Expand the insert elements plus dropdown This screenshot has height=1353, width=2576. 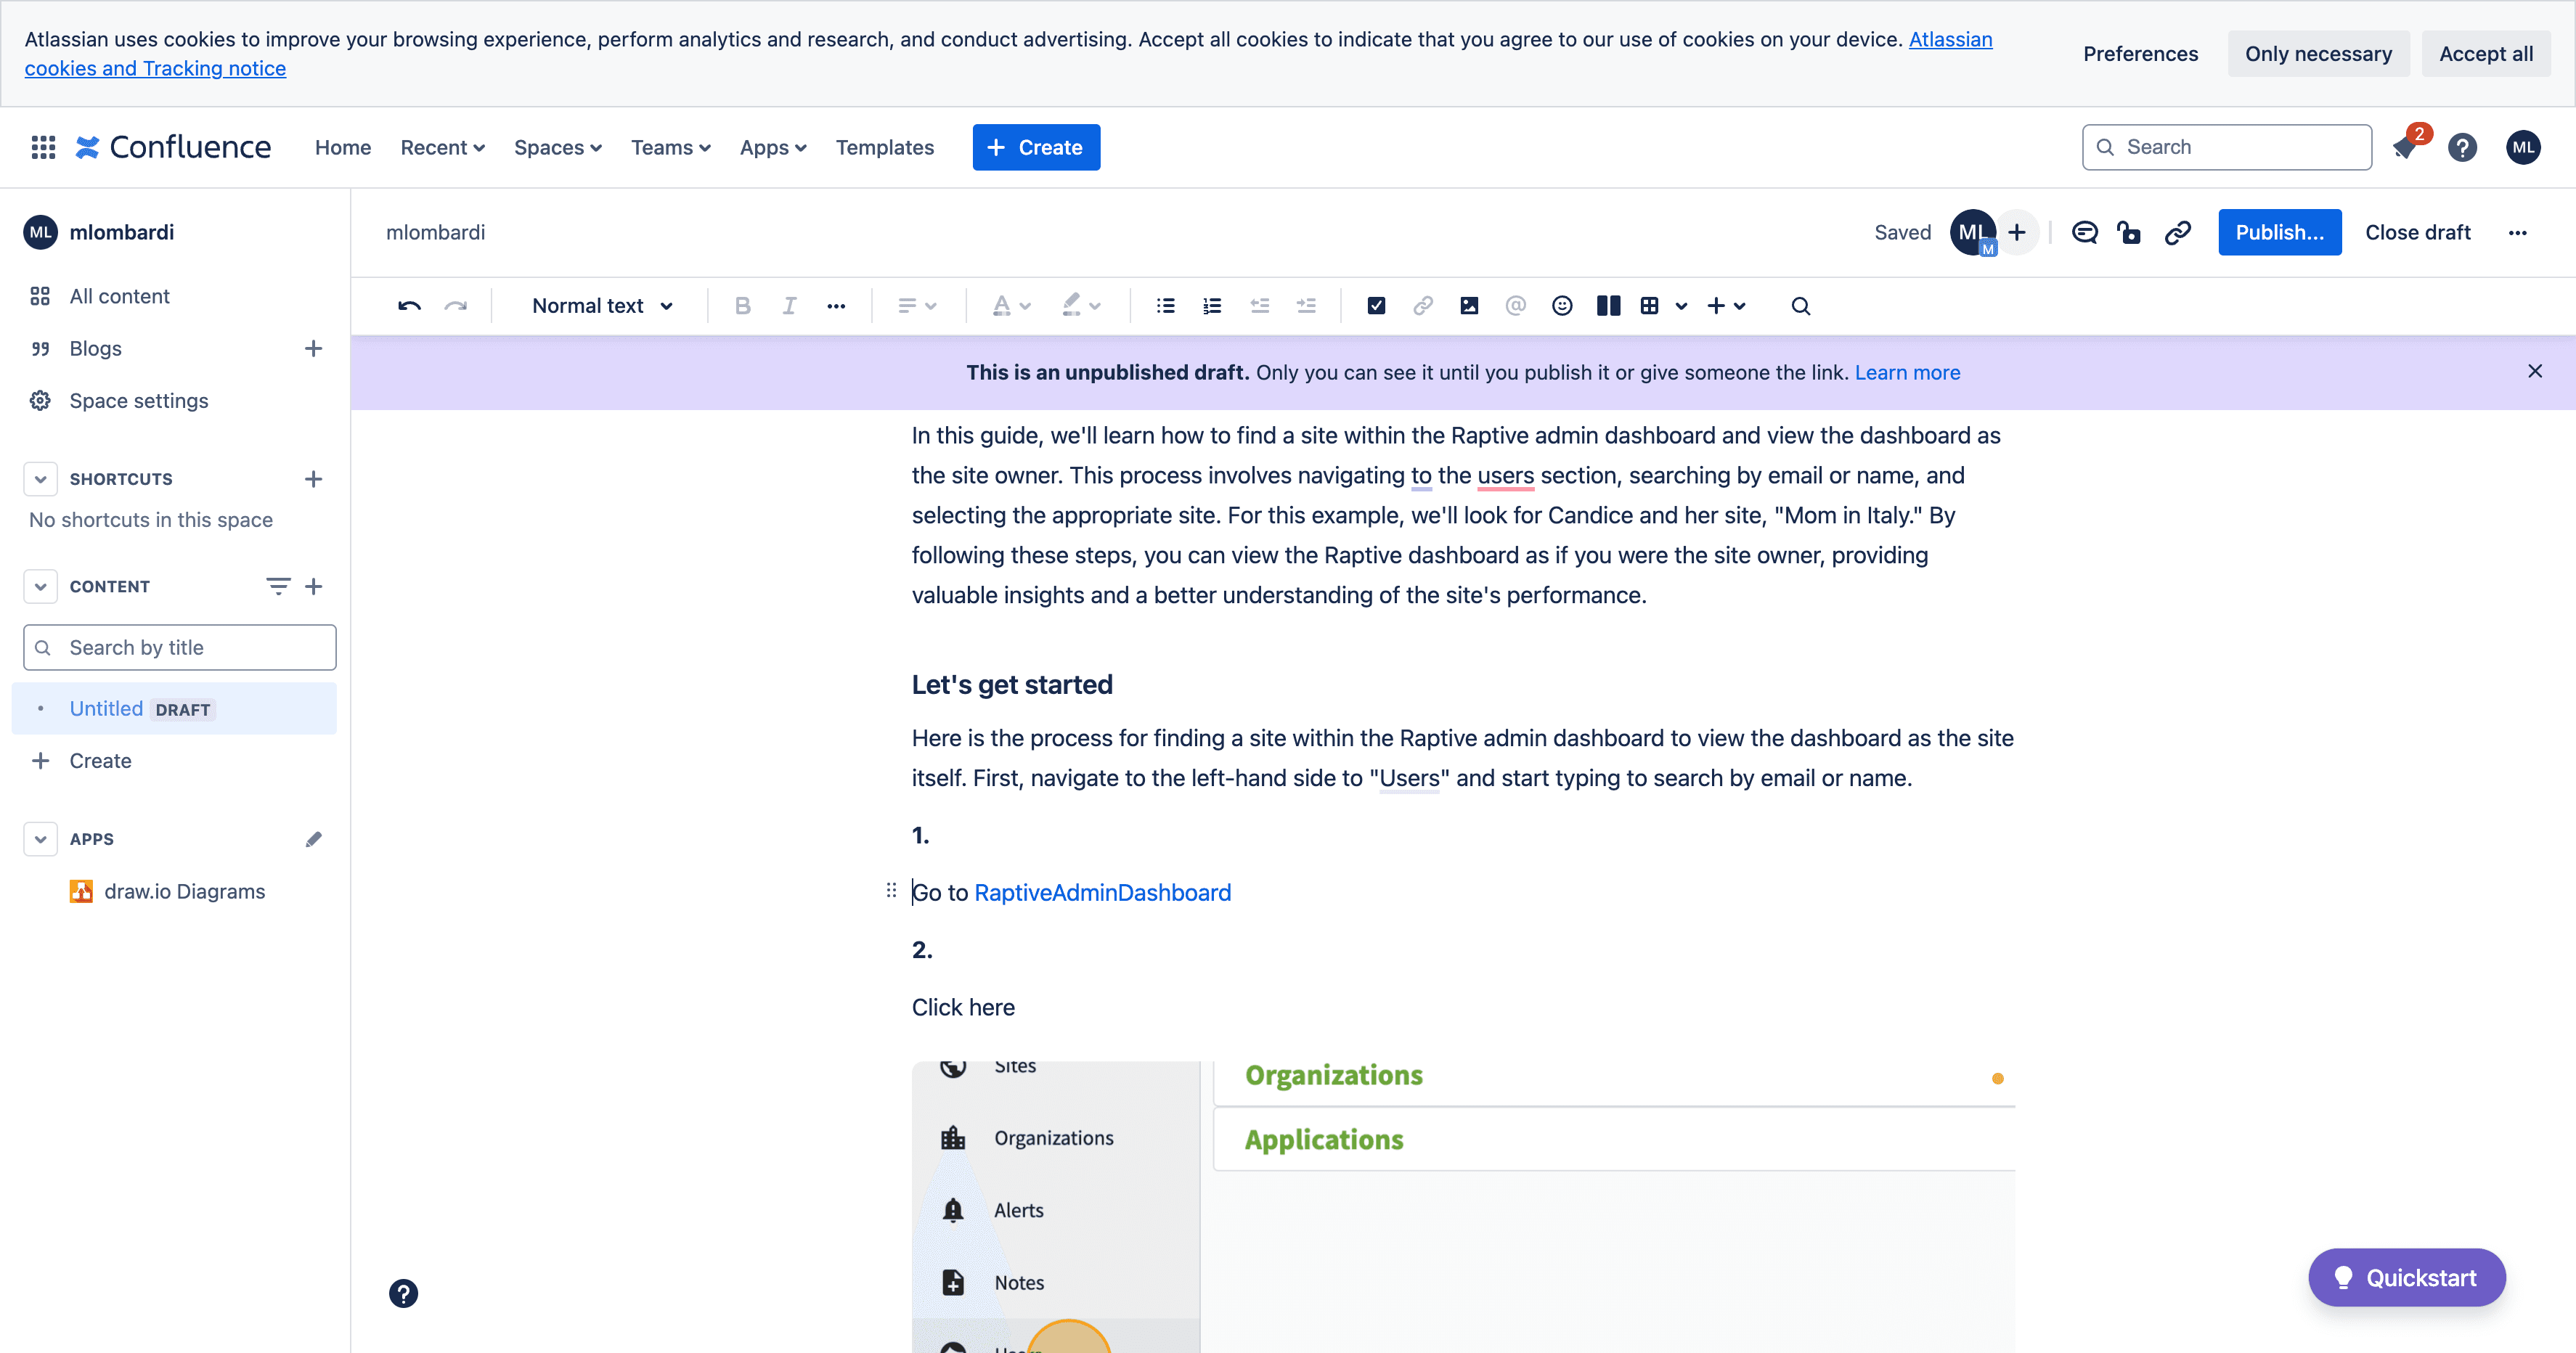(1726, 306)
